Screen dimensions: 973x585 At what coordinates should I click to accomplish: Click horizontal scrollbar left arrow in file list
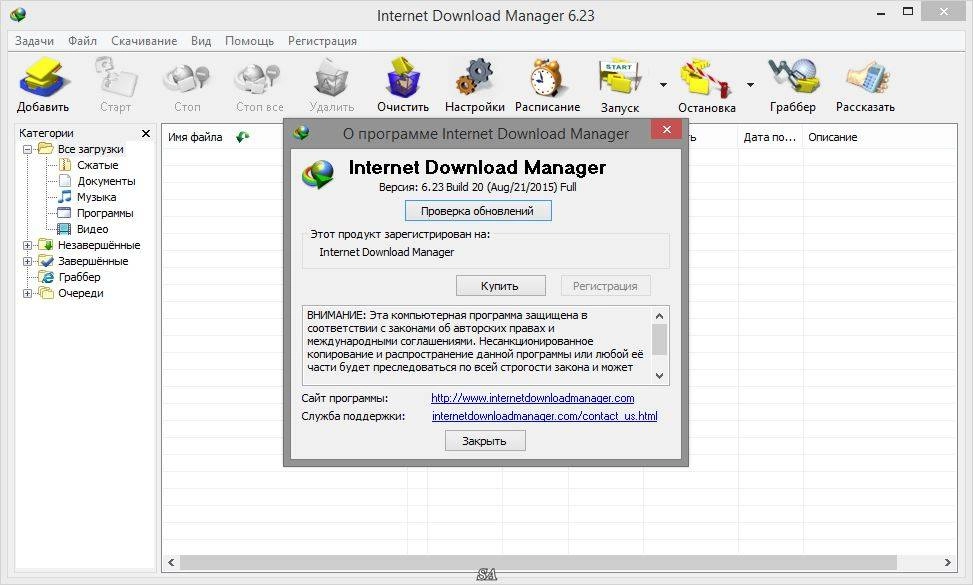click(171, 563)
